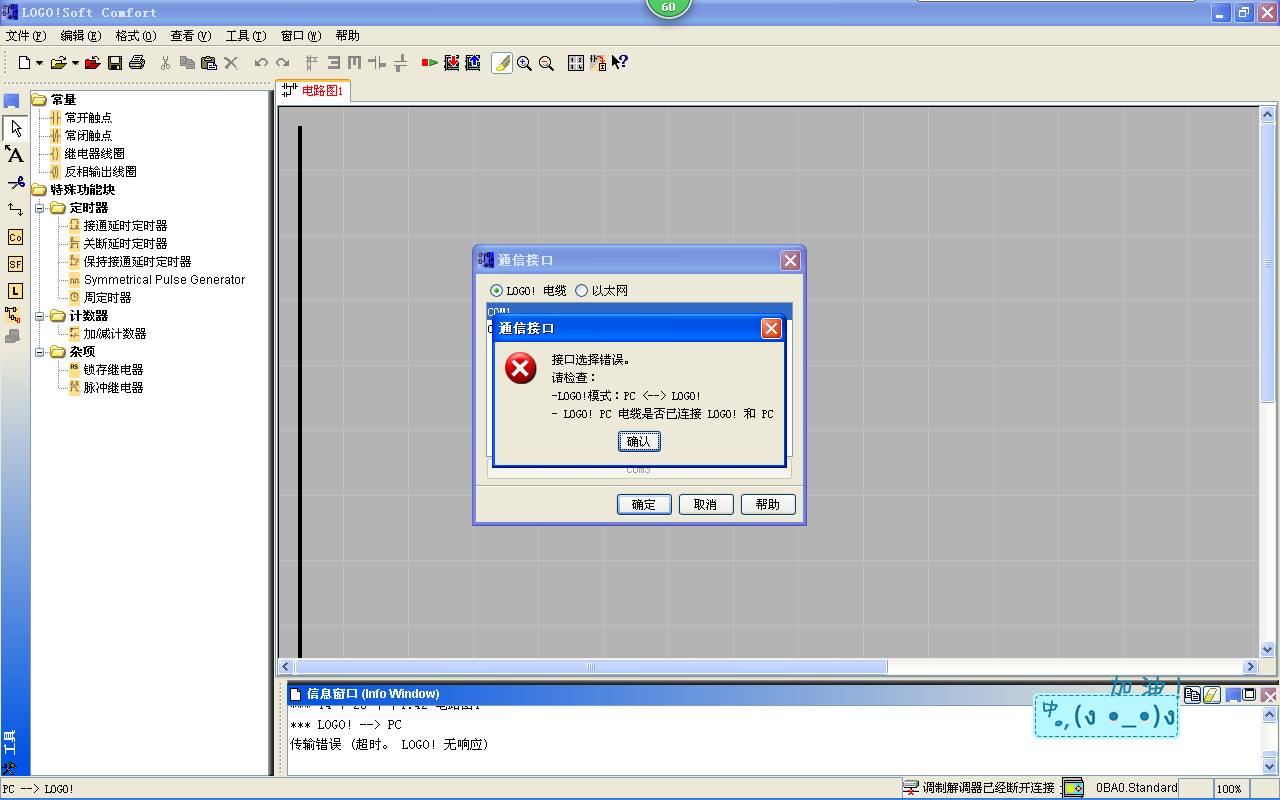Screen dimensions: 1280x800
Task: Click the Copy toolbar icon
Action: 187,63
